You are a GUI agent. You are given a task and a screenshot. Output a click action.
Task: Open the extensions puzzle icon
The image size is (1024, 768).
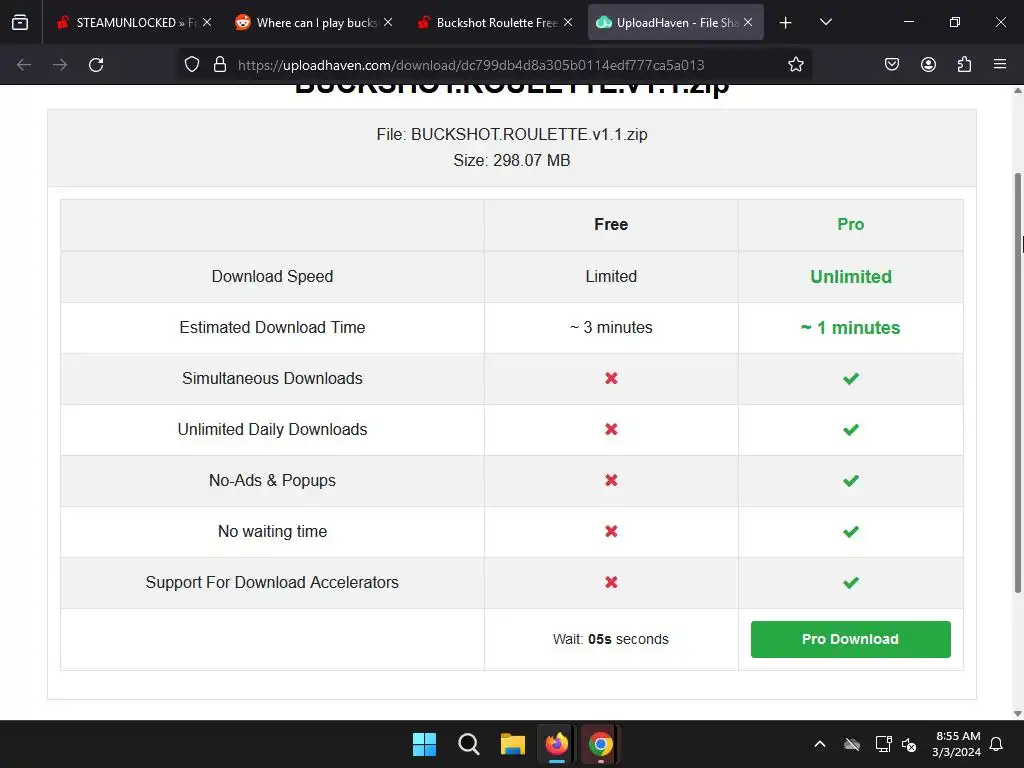point(964,65)
